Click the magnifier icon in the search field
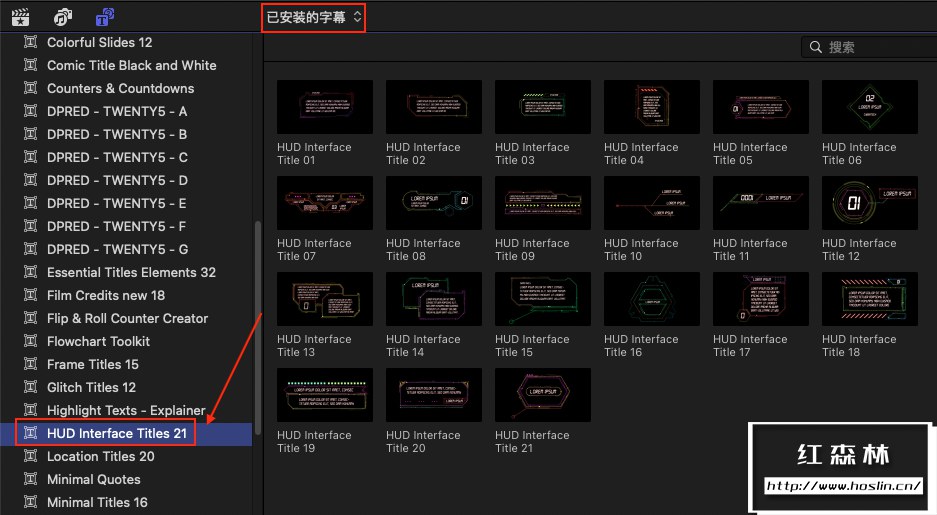 (816, 47)
